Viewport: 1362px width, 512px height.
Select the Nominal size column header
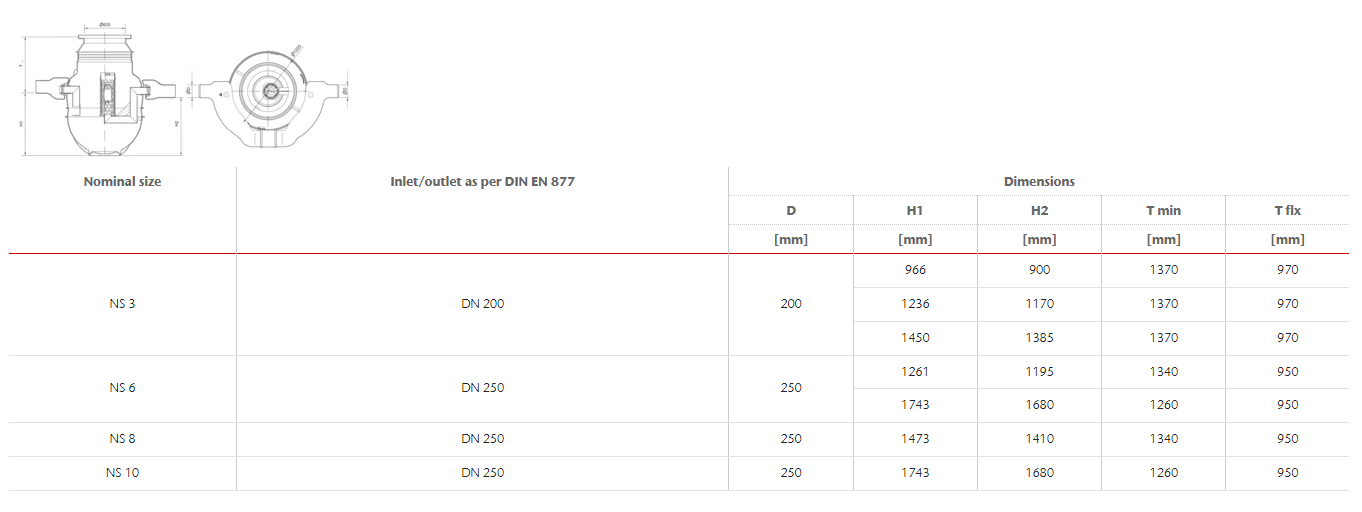(123, 182)
